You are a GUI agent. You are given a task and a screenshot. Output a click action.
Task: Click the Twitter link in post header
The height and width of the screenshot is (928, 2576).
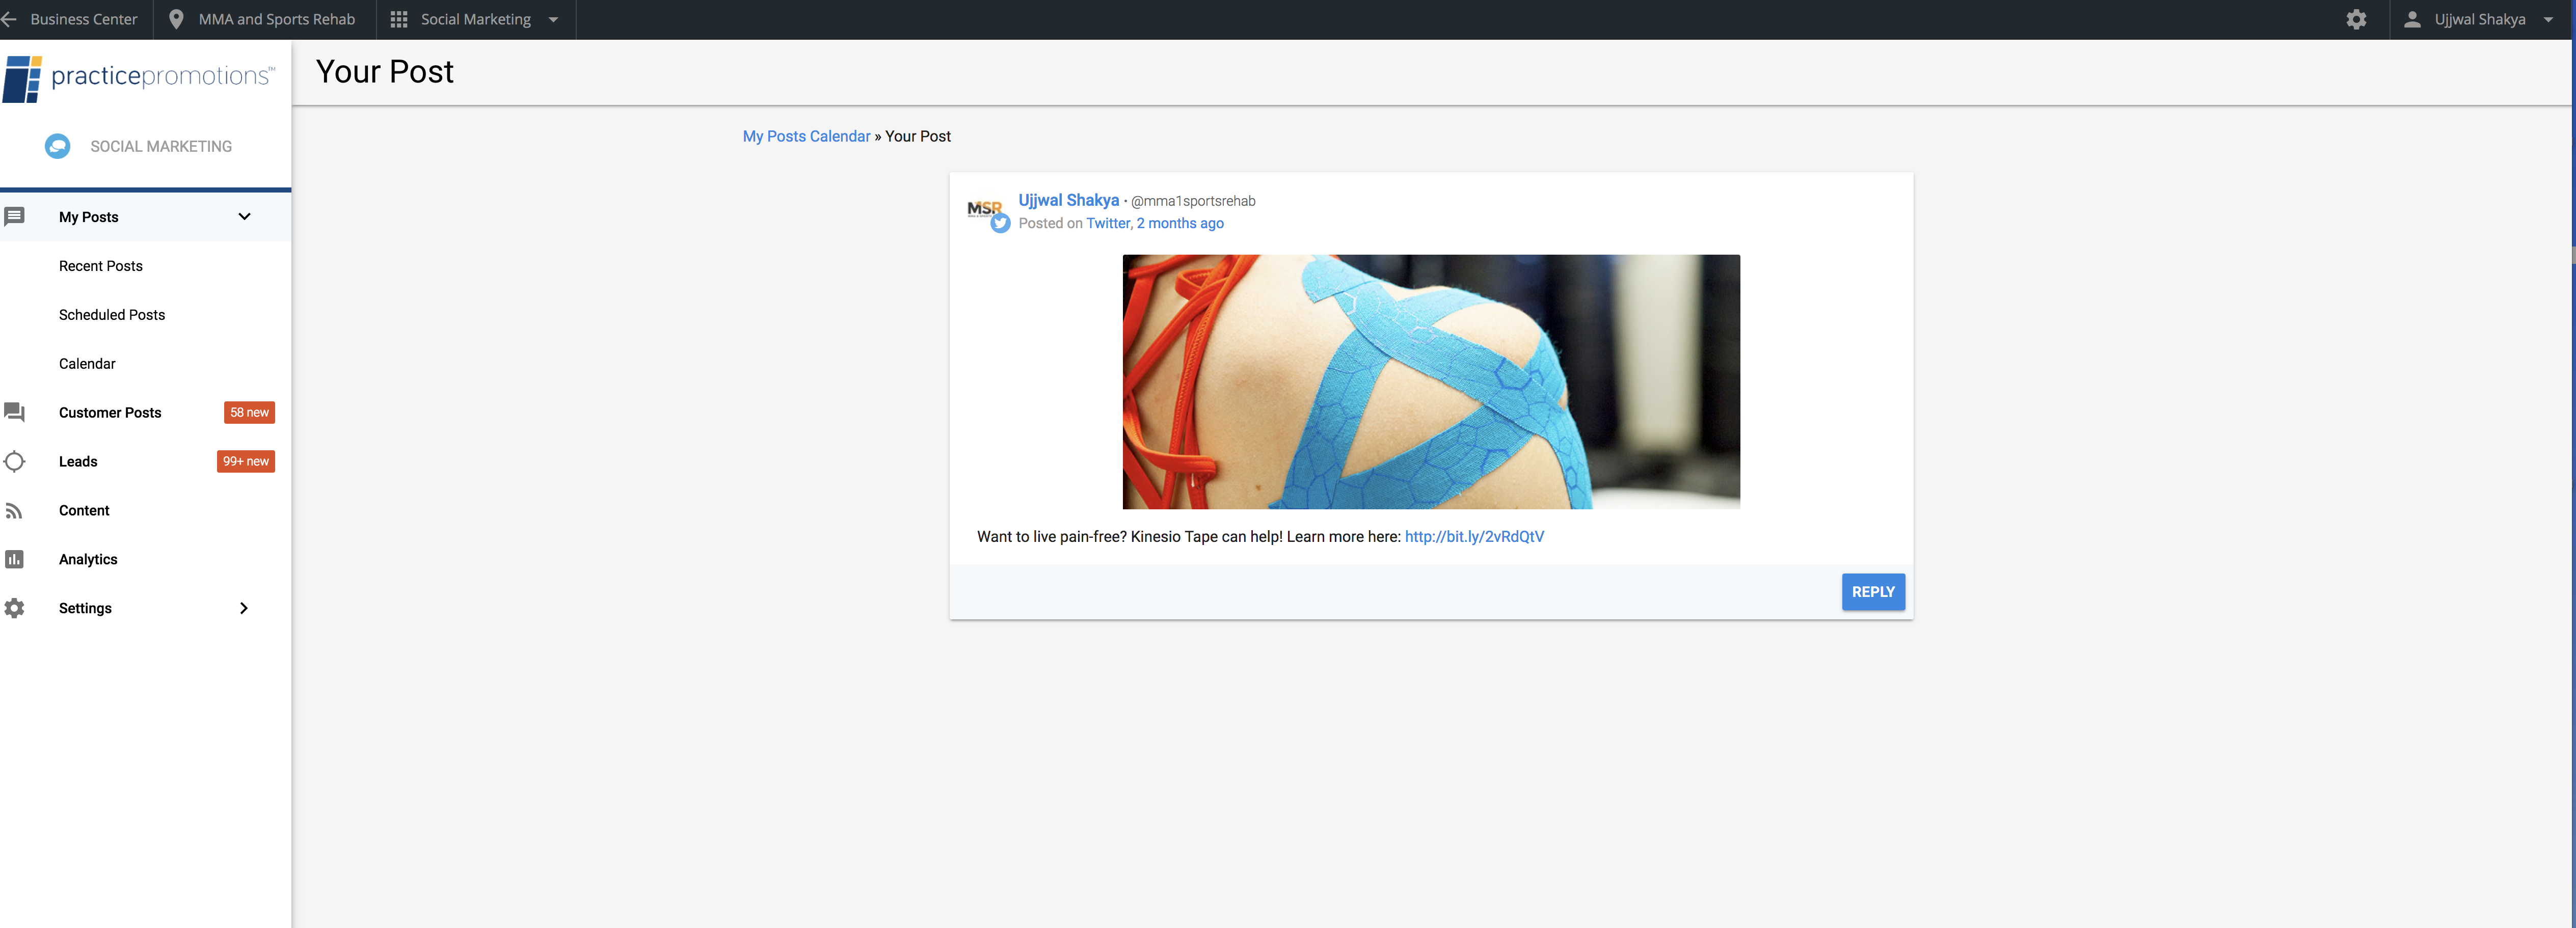[1108, 223]
